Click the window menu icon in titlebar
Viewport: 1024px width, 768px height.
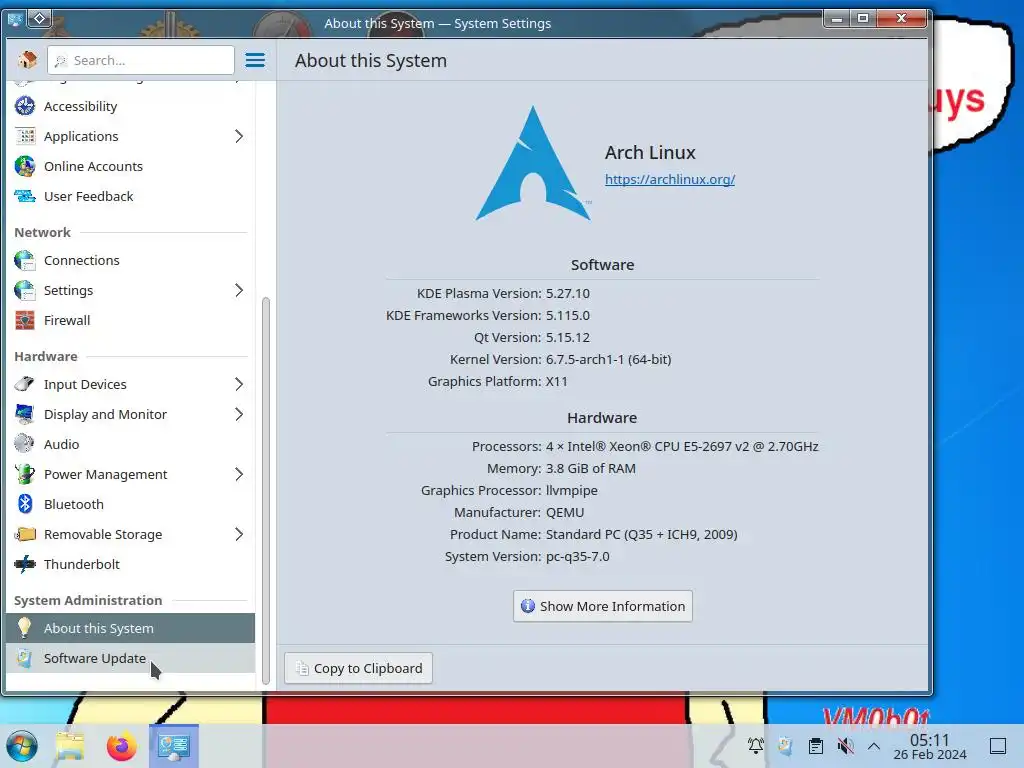[x=14, y=20]
